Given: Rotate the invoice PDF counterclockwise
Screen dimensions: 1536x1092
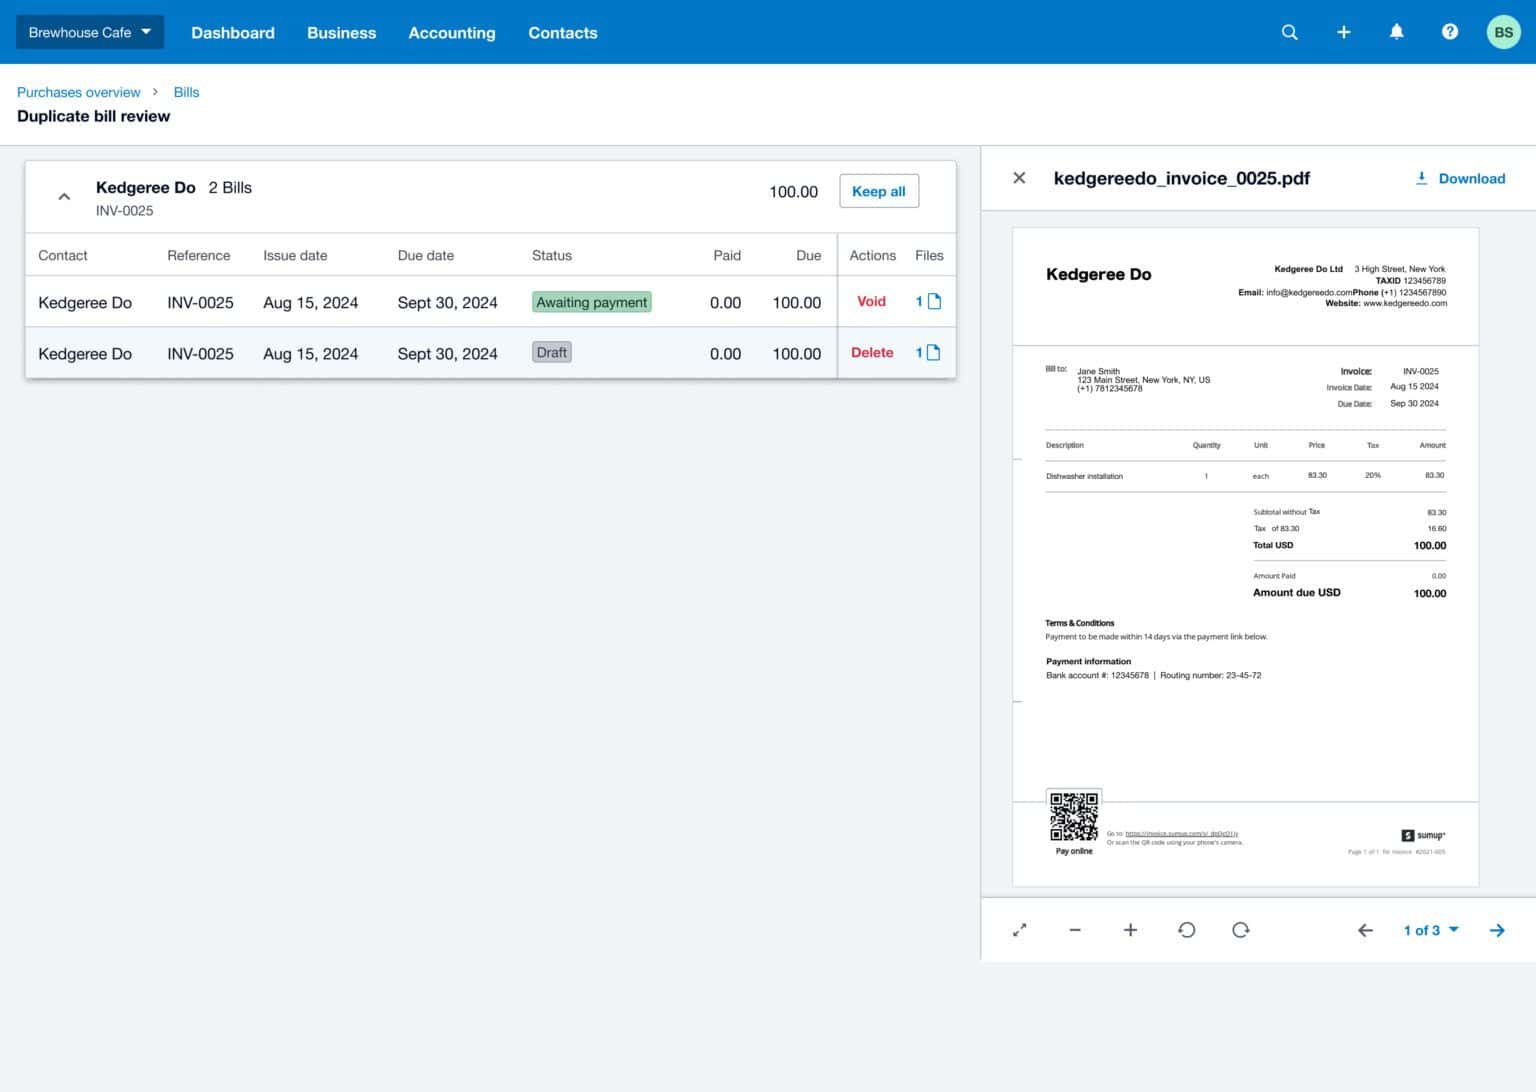Looking at the screenshot, I should pyautogui.click(x=1187, y=930).
